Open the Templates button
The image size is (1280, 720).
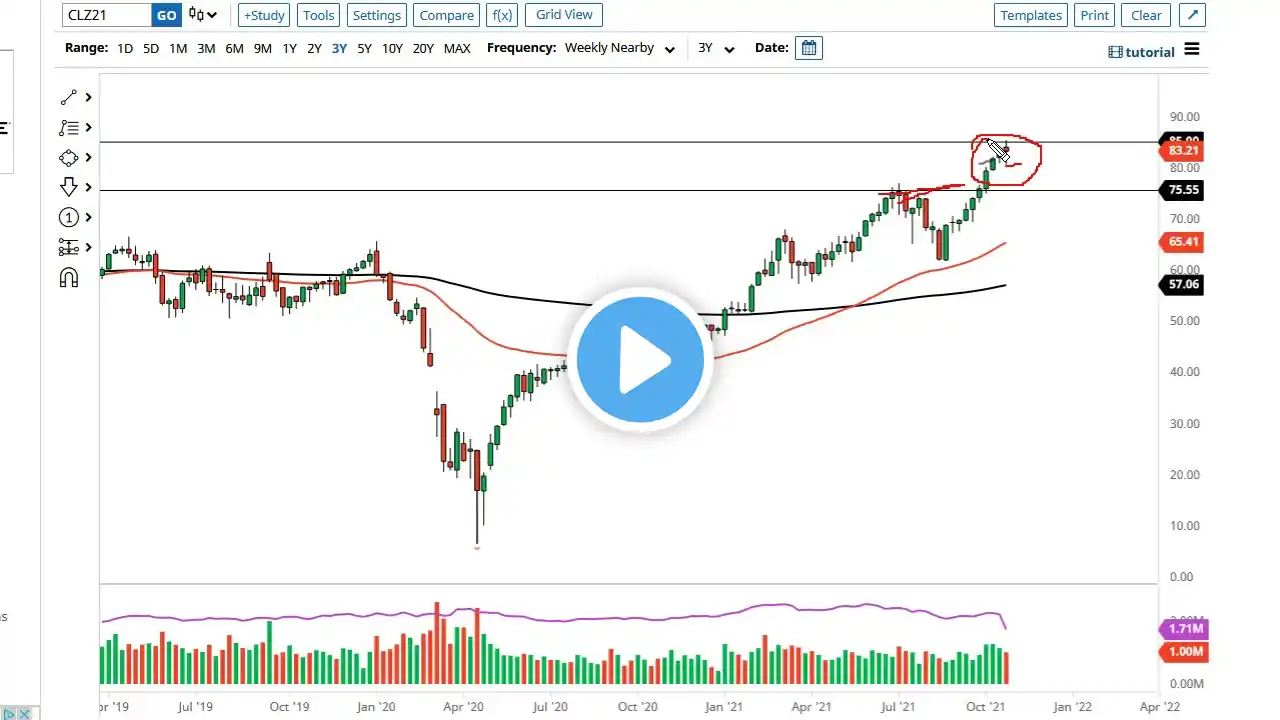pos(1031,15)
